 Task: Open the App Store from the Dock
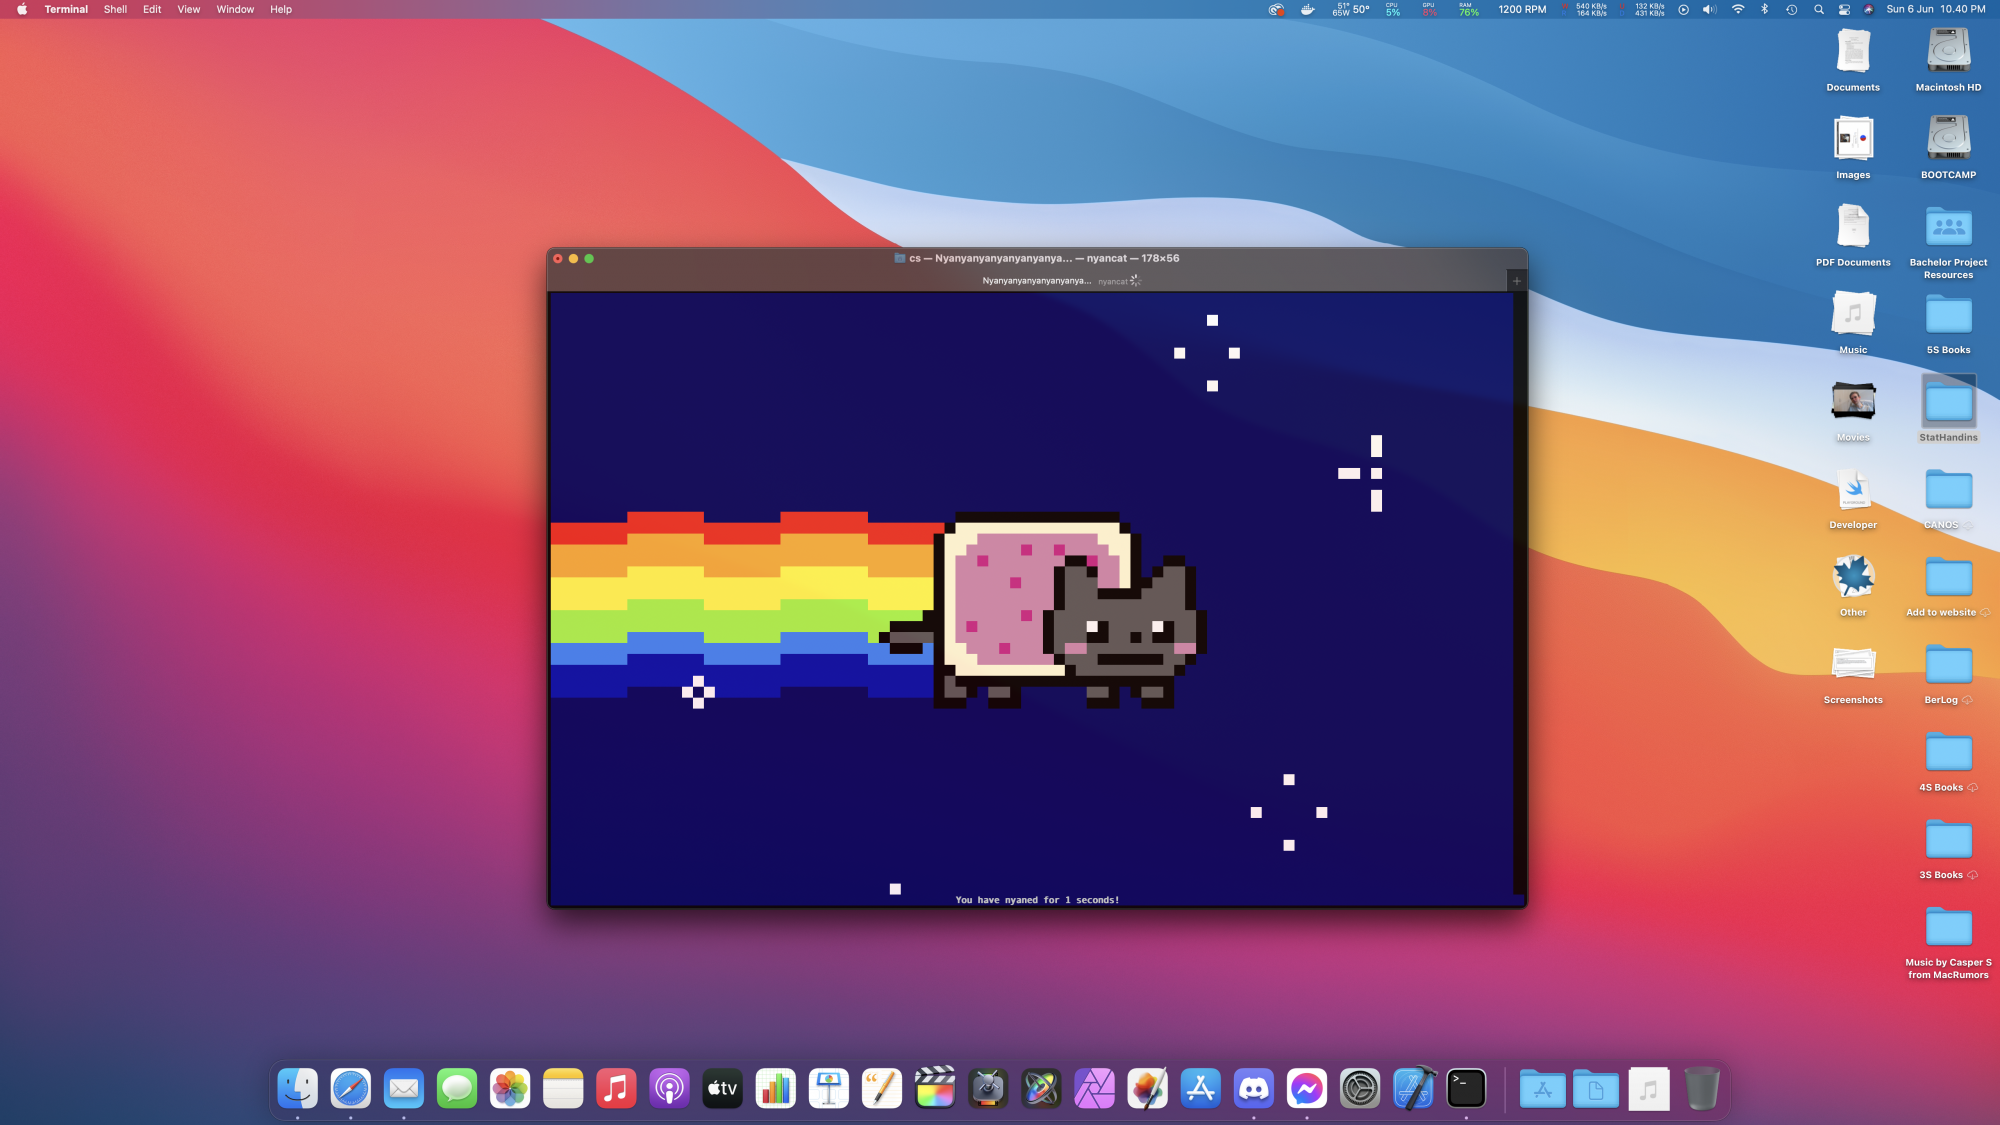click(1200, 1088)
